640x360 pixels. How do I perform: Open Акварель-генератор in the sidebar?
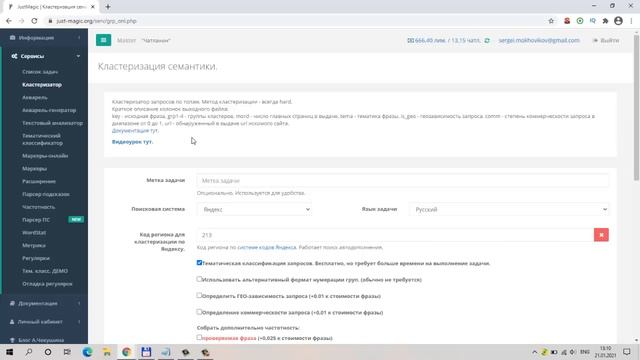click(49, 110)
